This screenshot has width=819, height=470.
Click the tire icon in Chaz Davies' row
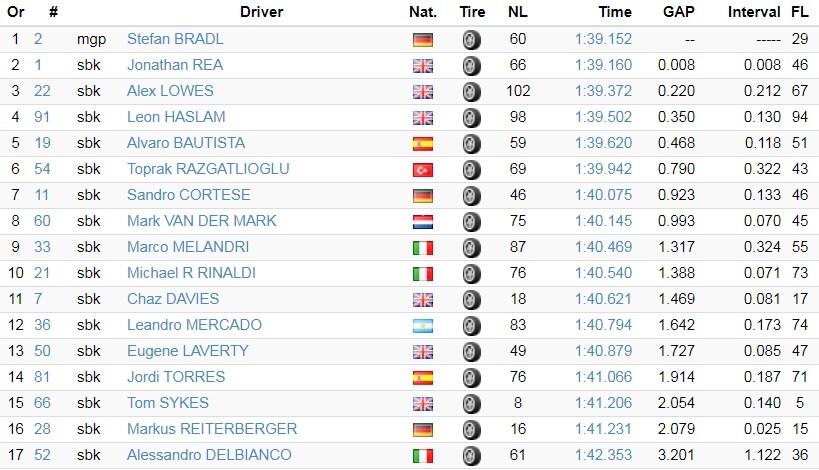point(471,300)
